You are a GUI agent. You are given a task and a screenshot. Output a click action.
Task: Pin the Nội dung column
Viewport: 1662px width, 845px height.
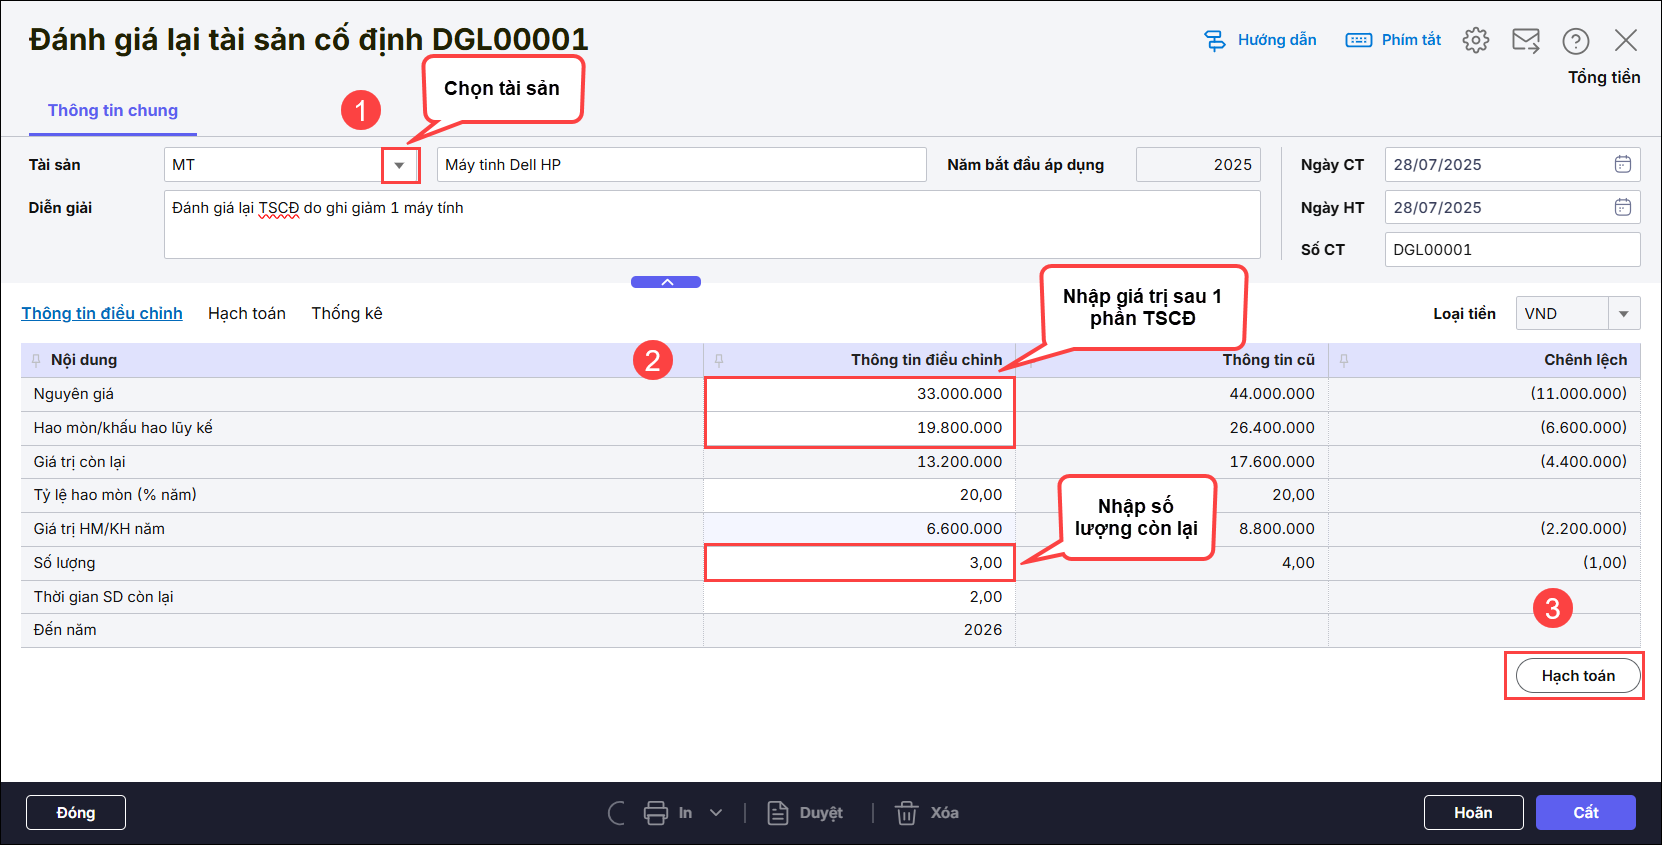tap(36, 360)
